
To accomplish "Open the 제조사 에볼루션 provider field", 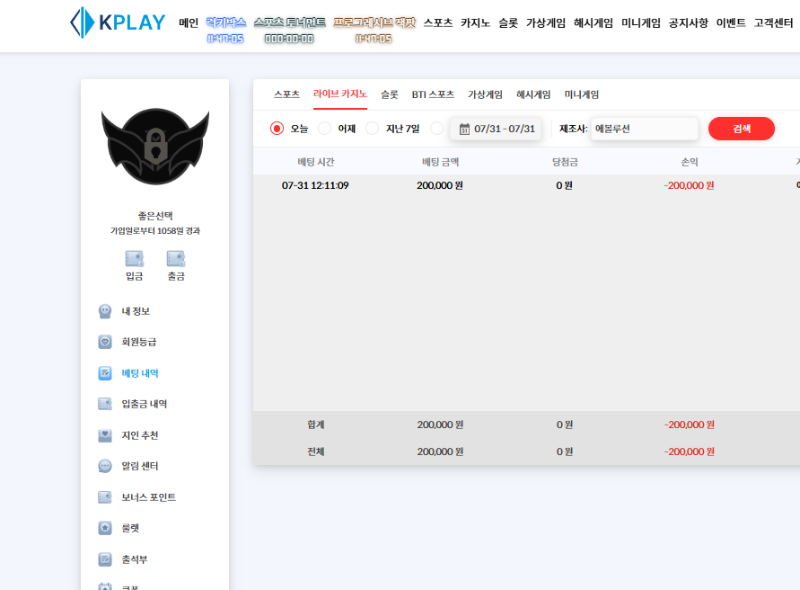I will pyautogui.click(x=644, y=129).
